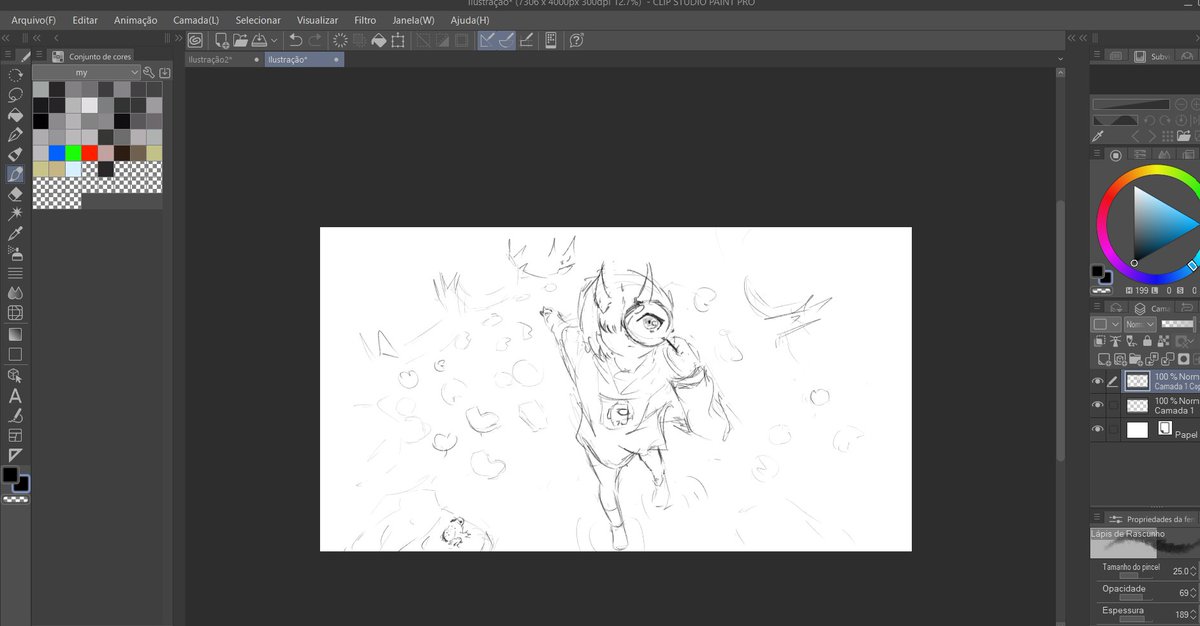Collapse the left palette dock double arrows
This screenshot has width=1200, height=626.
click(x=6, y=38)
